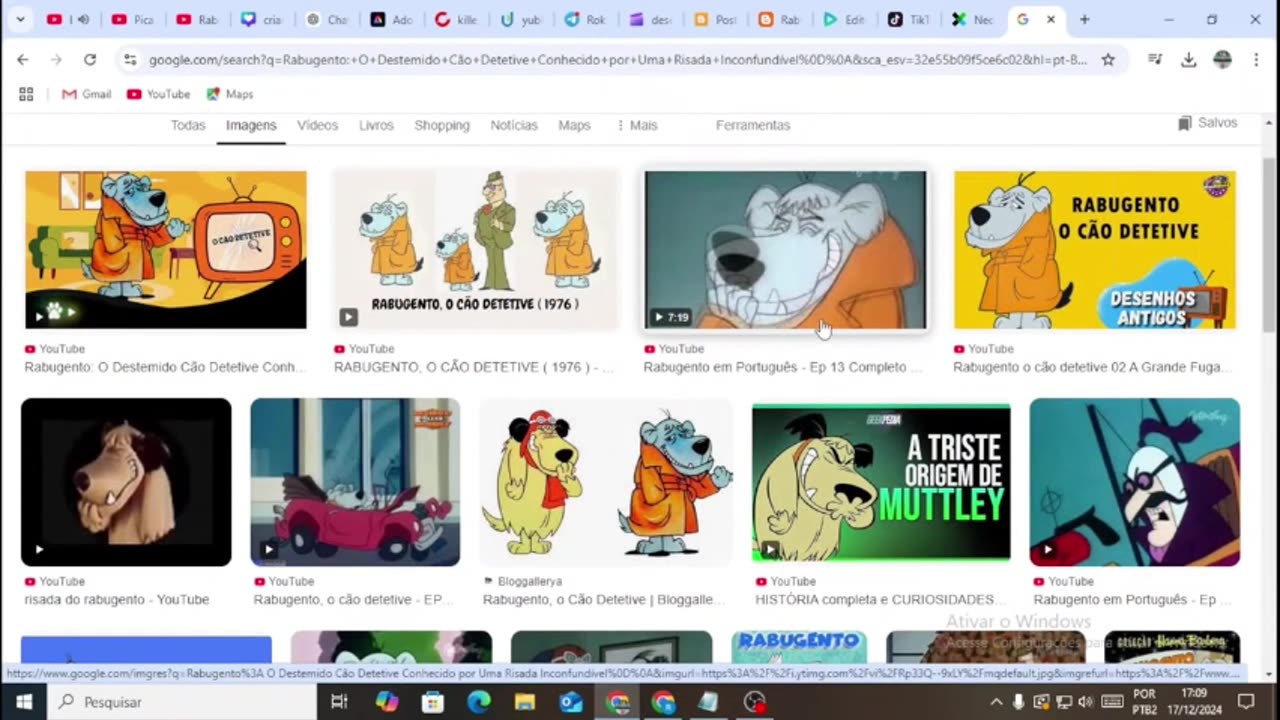Open the Chrome profile avatar
The height and width of the screenshot is (720, 1280).
pyautogui.click(x=1222, y=60)
